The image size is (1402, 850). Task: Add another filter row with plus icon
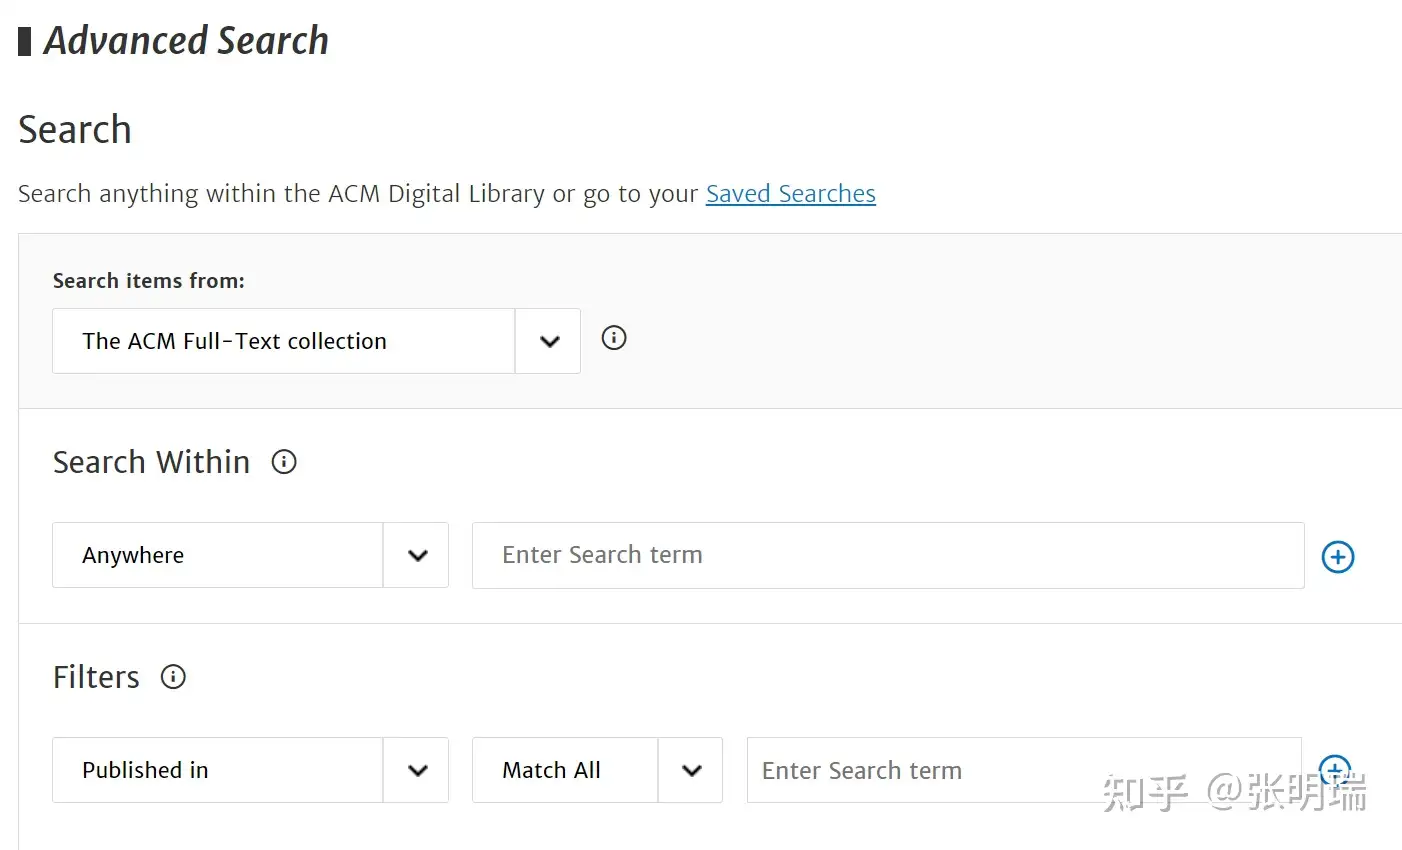coord(1335,769)
